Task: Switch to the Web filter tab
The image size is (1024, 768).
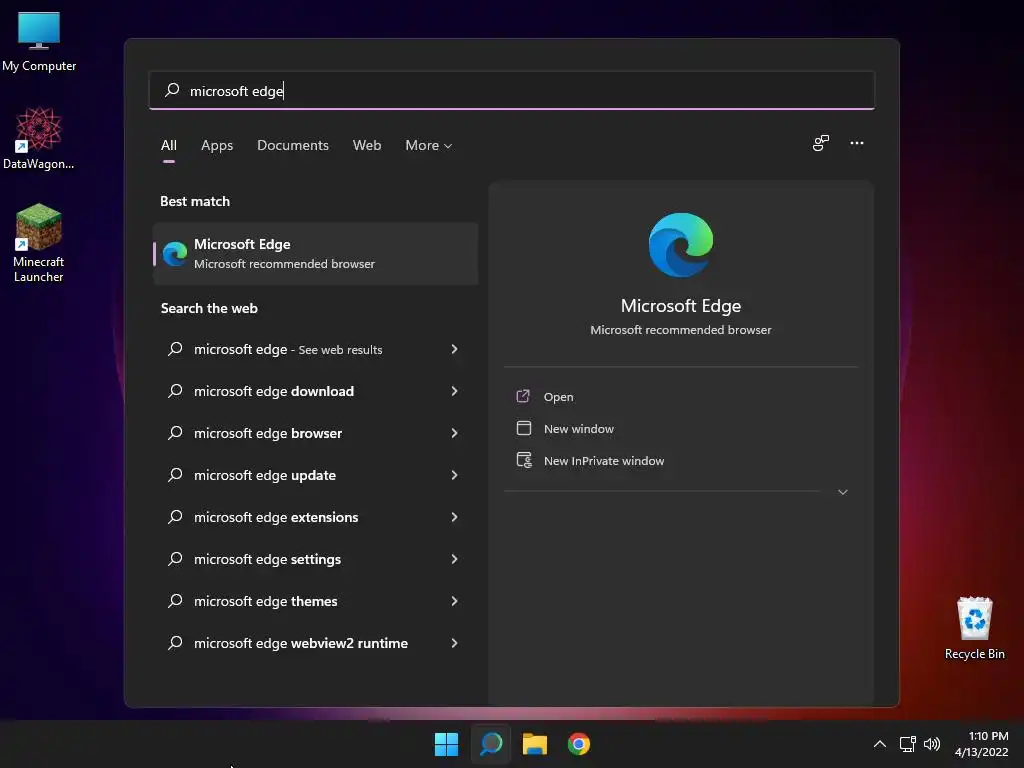Action: pos(367,146)
